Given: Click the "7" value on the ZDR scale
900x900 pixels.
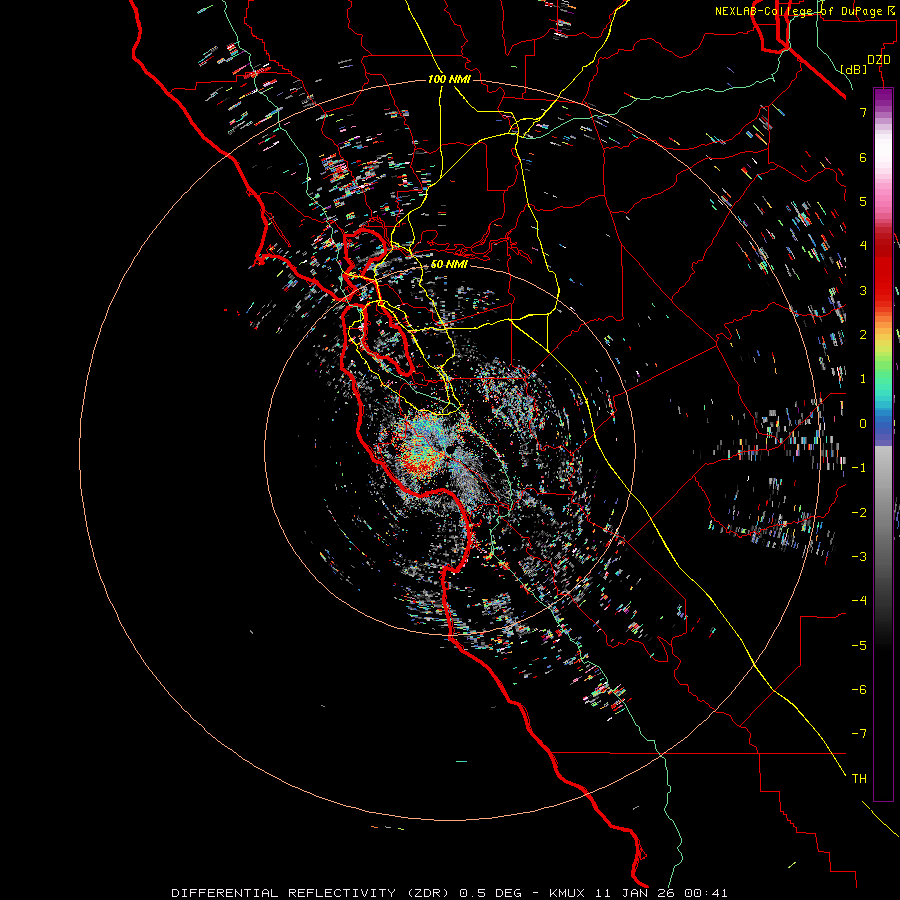Looking at the screenshot, I should [863, 112].
